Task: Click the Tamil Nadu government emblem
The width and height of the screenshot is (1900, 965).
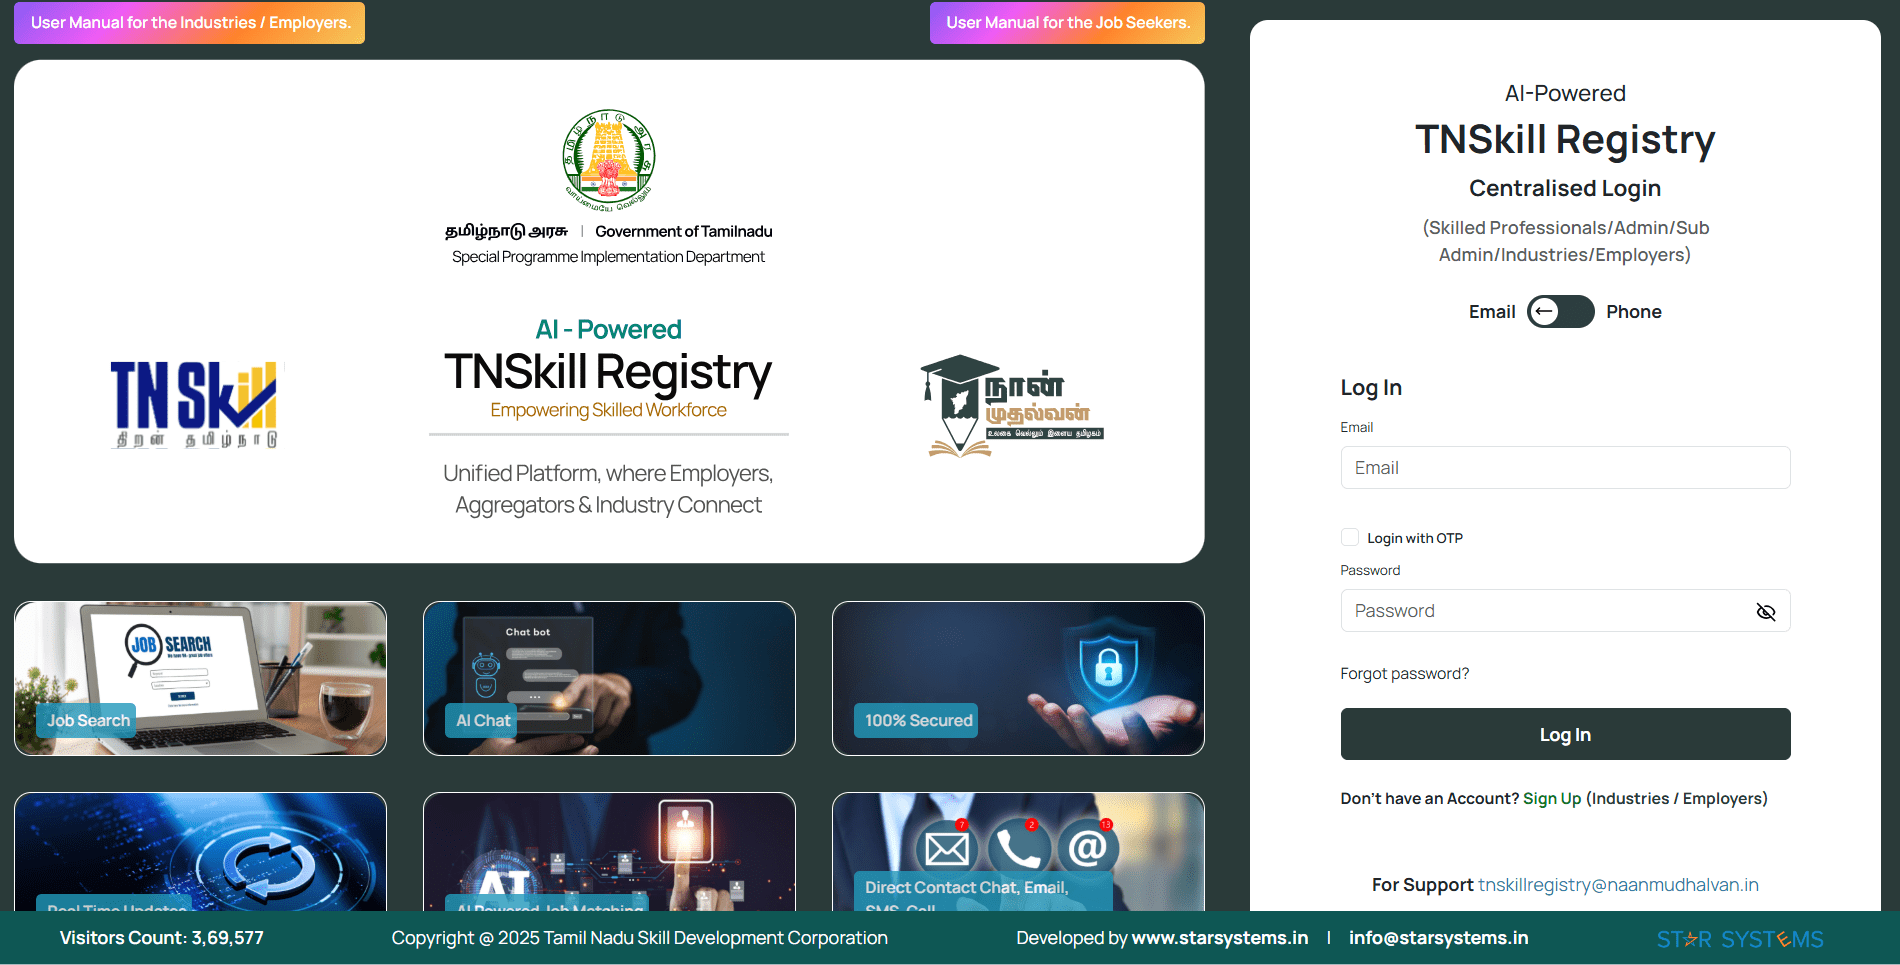Action: [608, 160]
